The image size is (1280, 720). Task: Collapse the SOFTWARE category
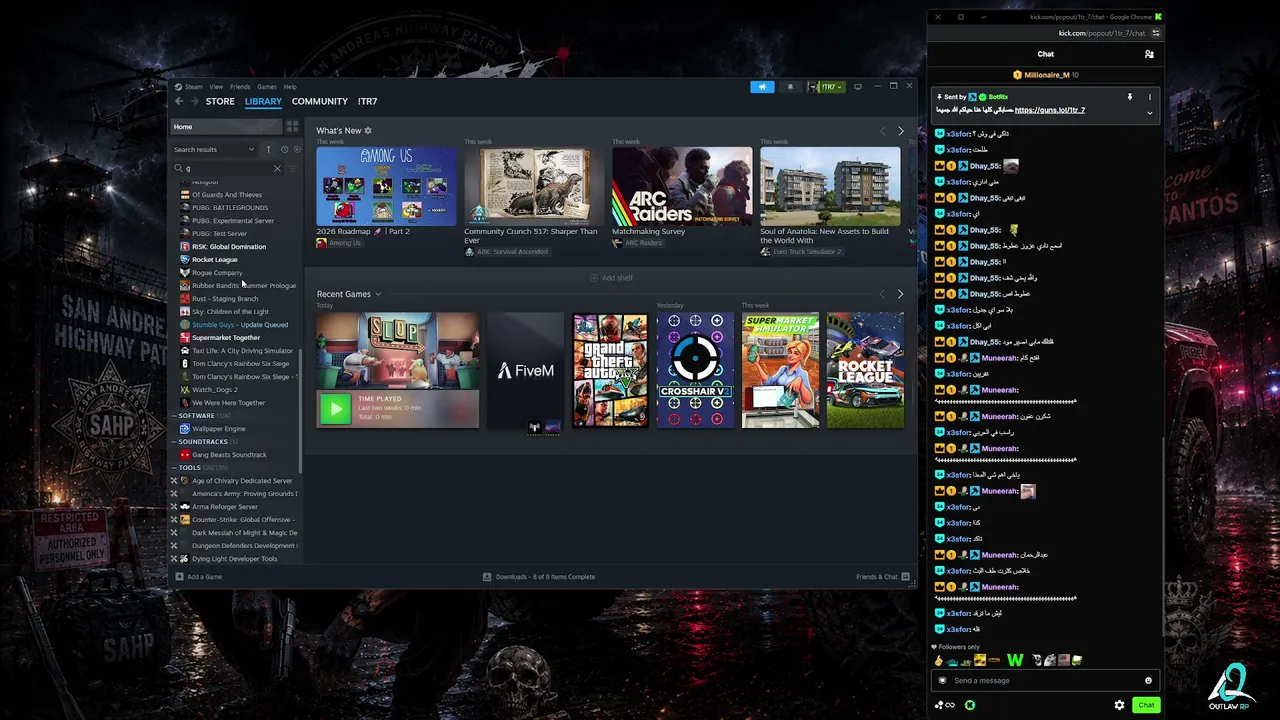(x=175, y=416)
